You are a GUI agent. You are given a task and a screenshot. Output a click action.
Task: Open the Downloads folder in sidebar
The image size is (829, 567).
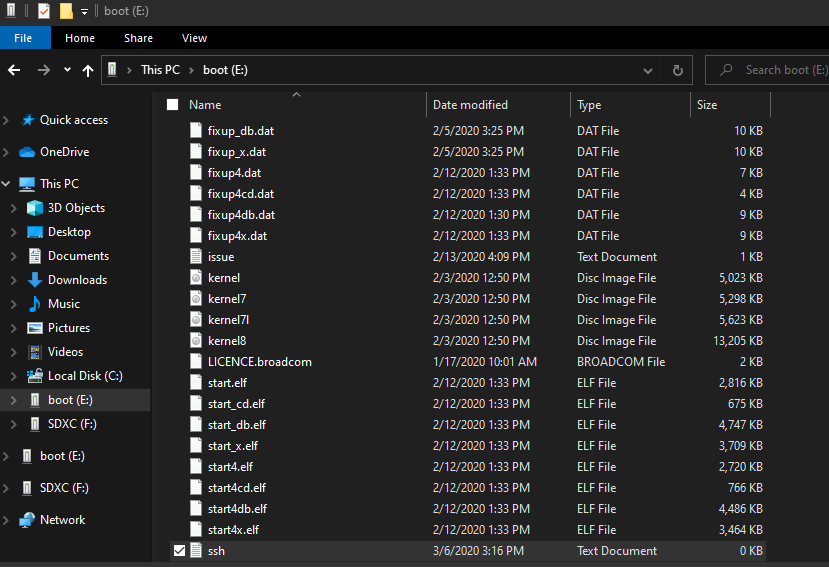(77, 280)
